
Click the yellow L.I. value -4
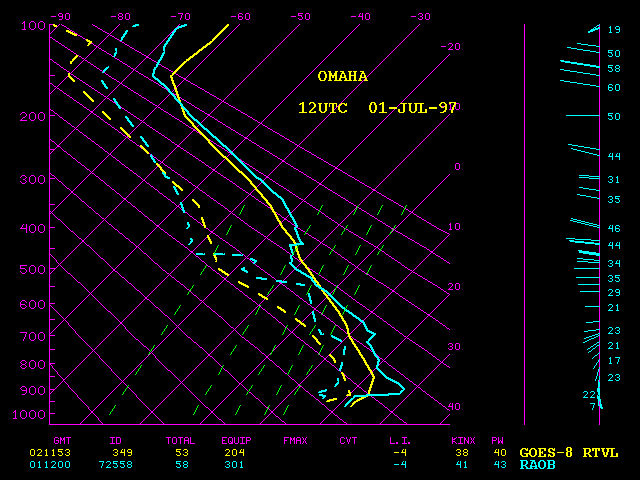(400, 453)
